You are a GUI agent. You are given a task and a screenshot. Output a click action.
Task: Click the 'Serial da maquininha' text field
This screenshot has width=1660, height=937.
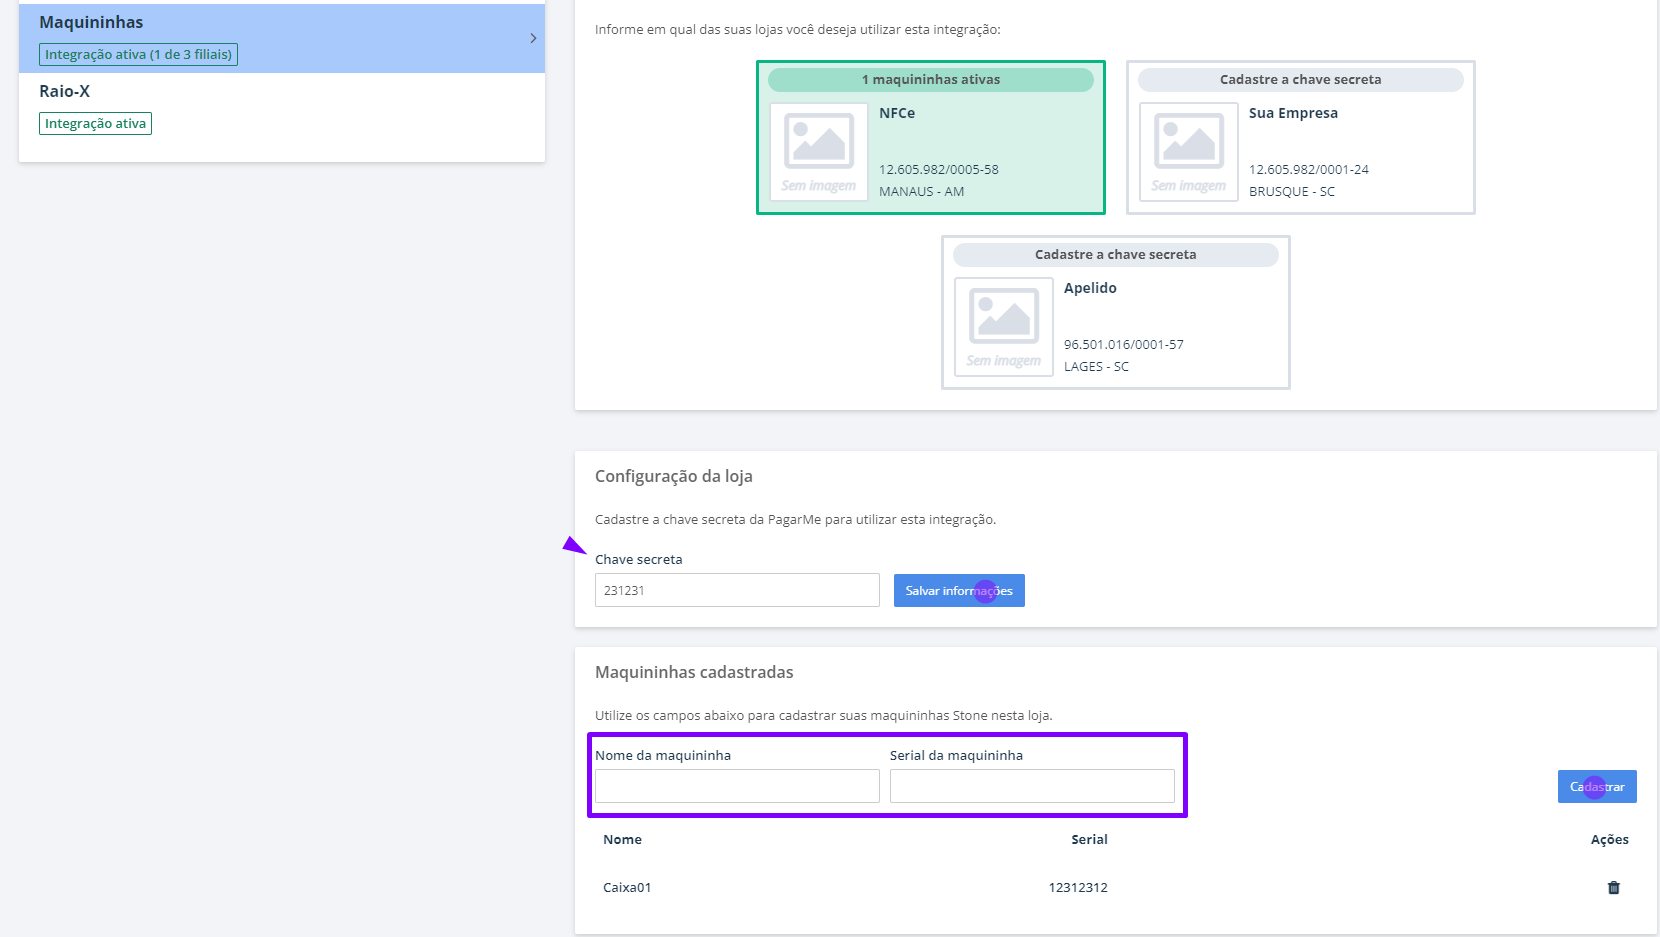[1032, 786]
